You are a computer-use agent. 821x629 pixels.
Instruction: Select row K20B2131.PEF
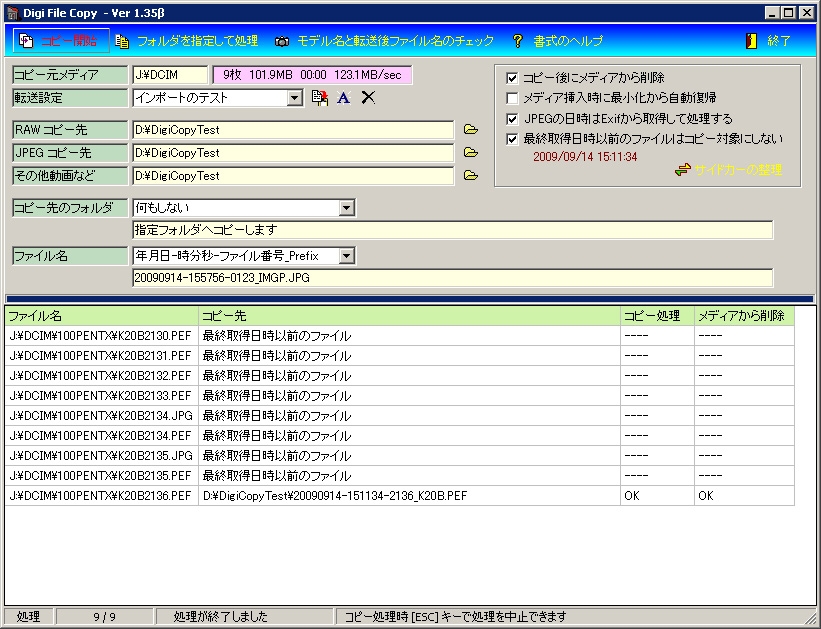400,356
